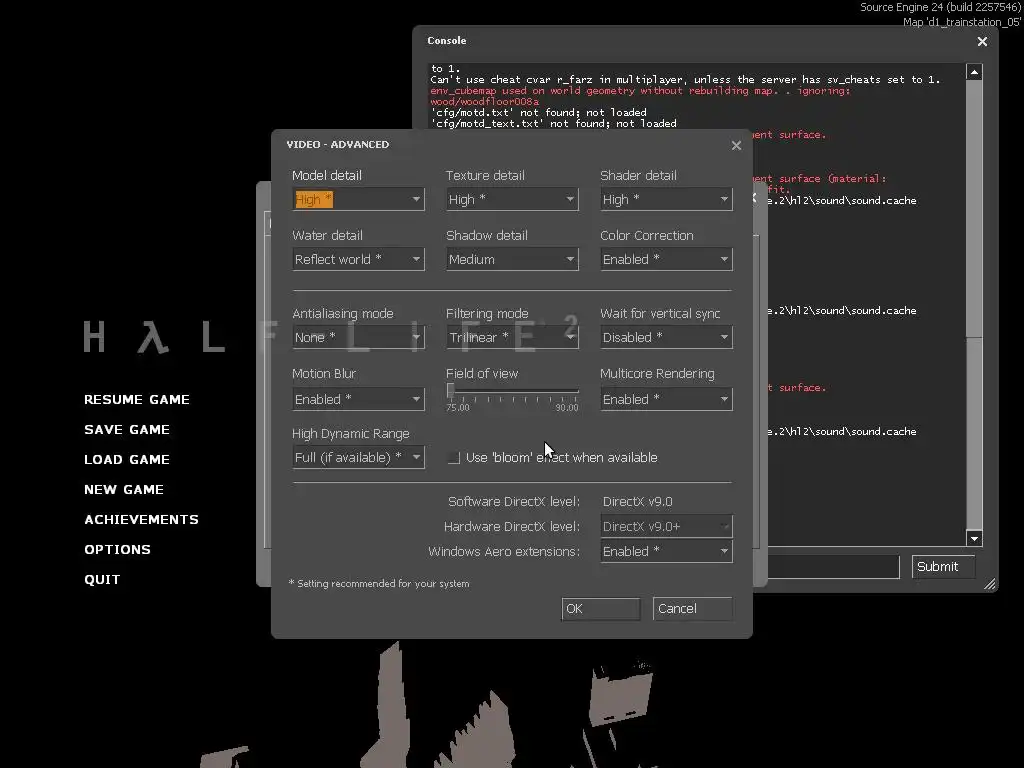Open the Multicore Rendering dropdown
1024x768 pixels.
pyautogui.click(x=666, y=399)
